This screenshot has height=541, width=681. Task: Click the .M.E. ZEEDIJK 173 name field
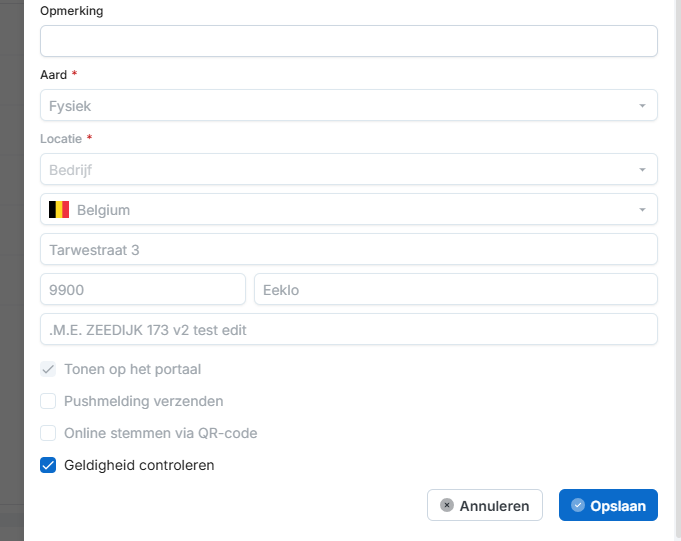[x=348, y=329]
